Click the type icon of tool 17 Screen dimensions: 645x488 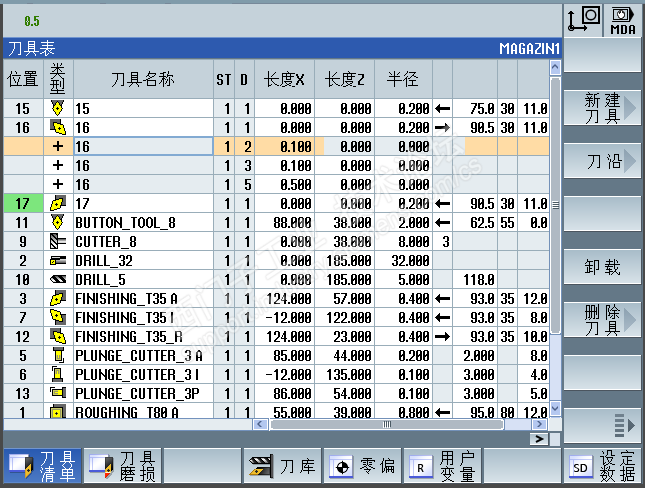pos(58,203)
